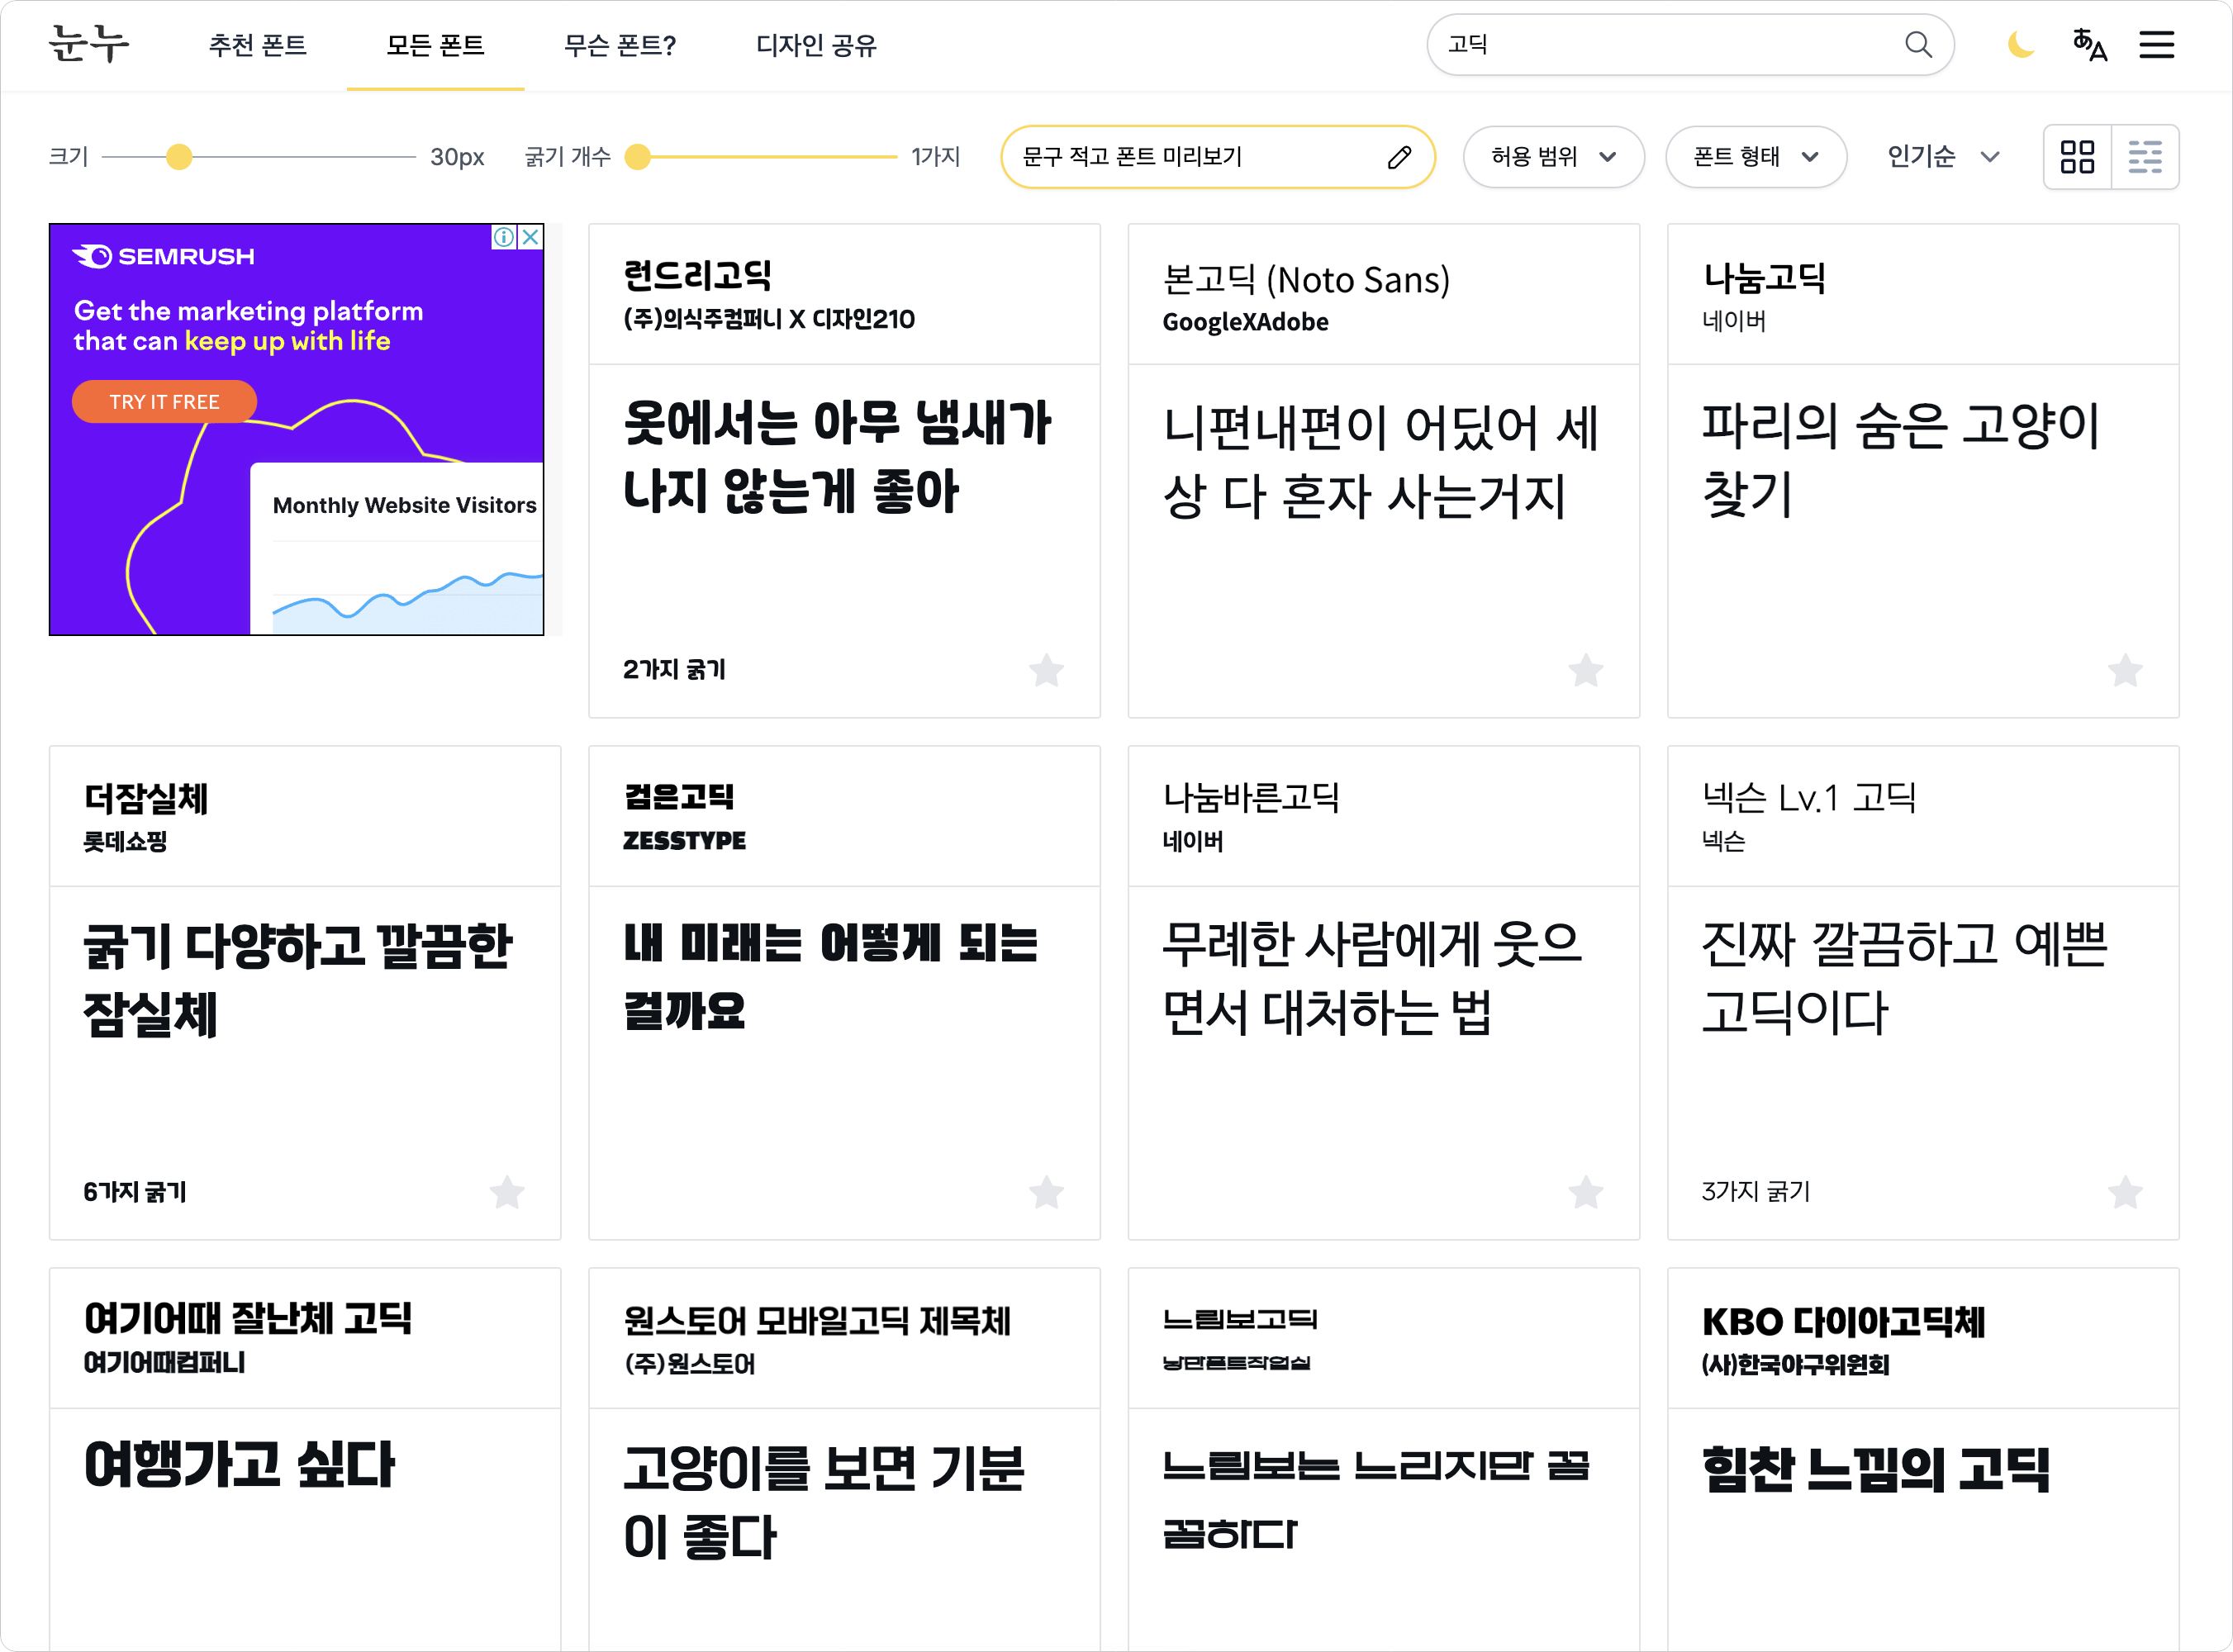Click the 옷에서는 아무 냄새가 preview text
2233x1652 pixels.
click(x=836, y=456)
